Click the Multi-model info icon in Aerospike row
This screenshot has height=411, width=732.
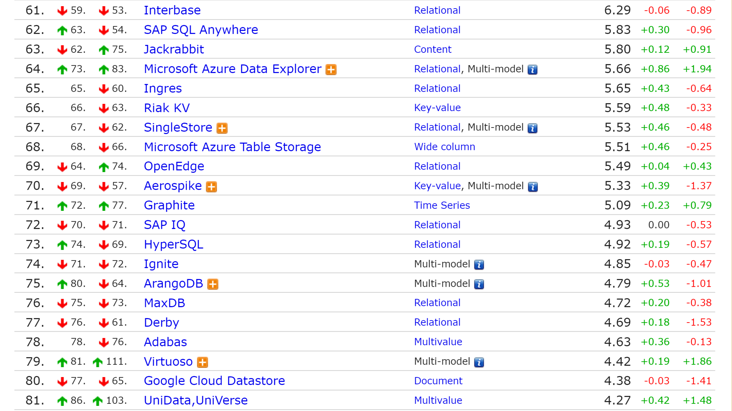[x=532, y=187]
